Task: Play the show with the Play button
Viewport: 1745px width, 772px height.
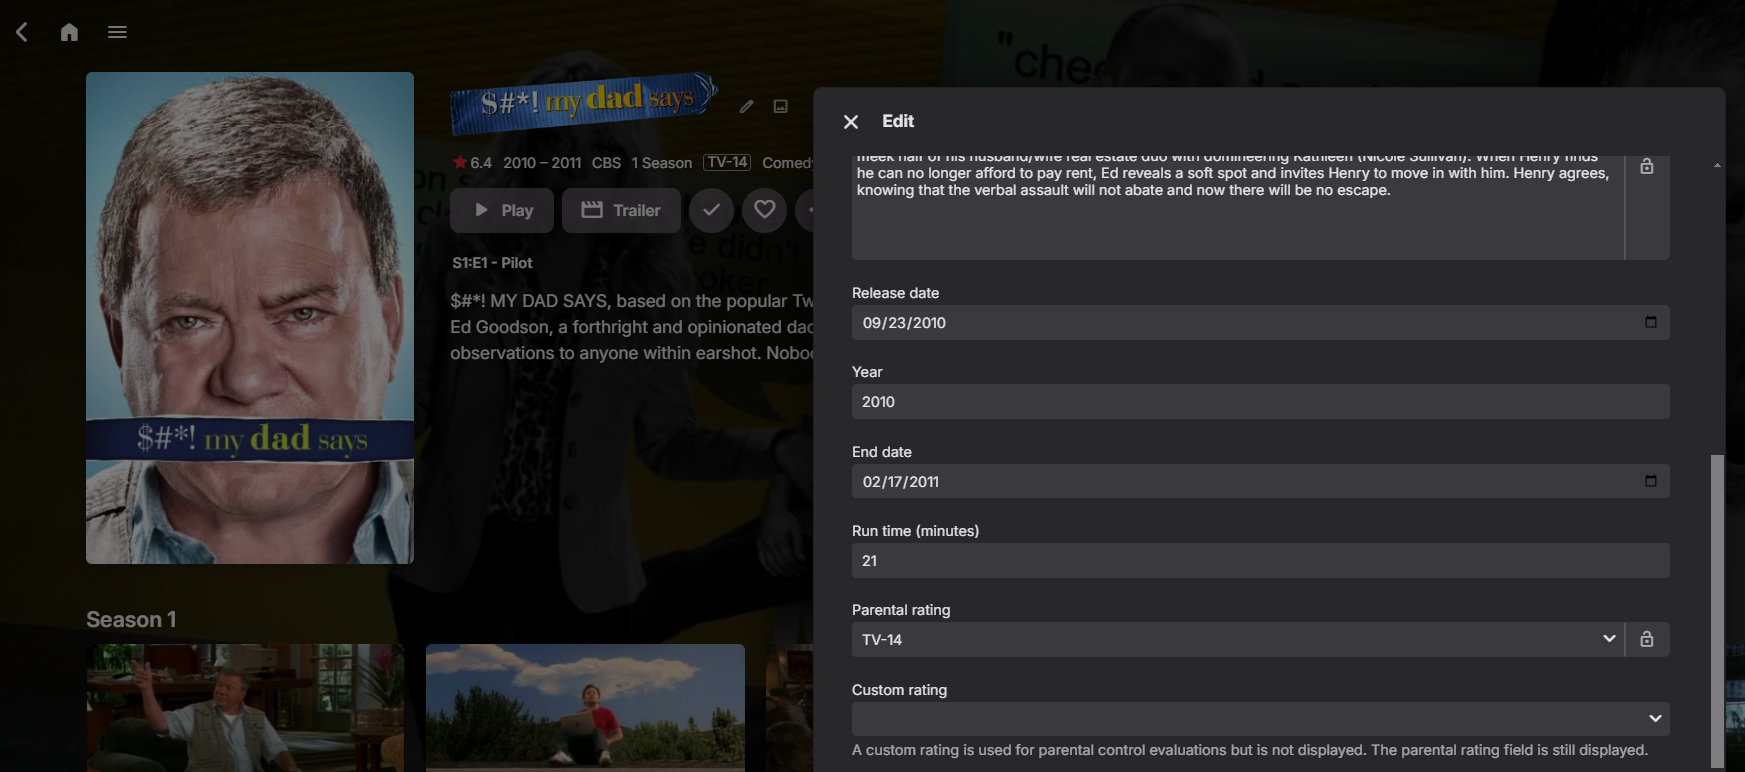Action: (x=502, y=210)
